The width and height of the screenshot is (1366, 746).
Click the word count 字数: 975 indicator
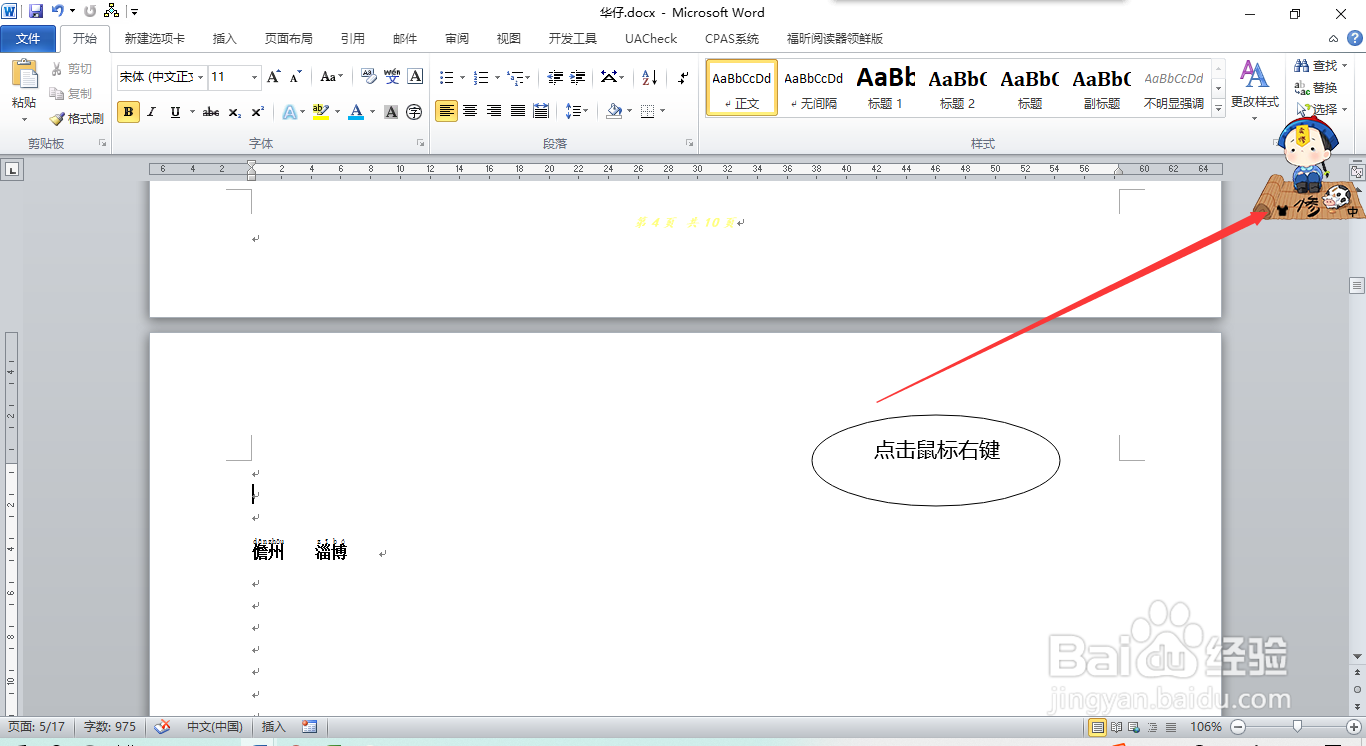click(x=109, y=727)
